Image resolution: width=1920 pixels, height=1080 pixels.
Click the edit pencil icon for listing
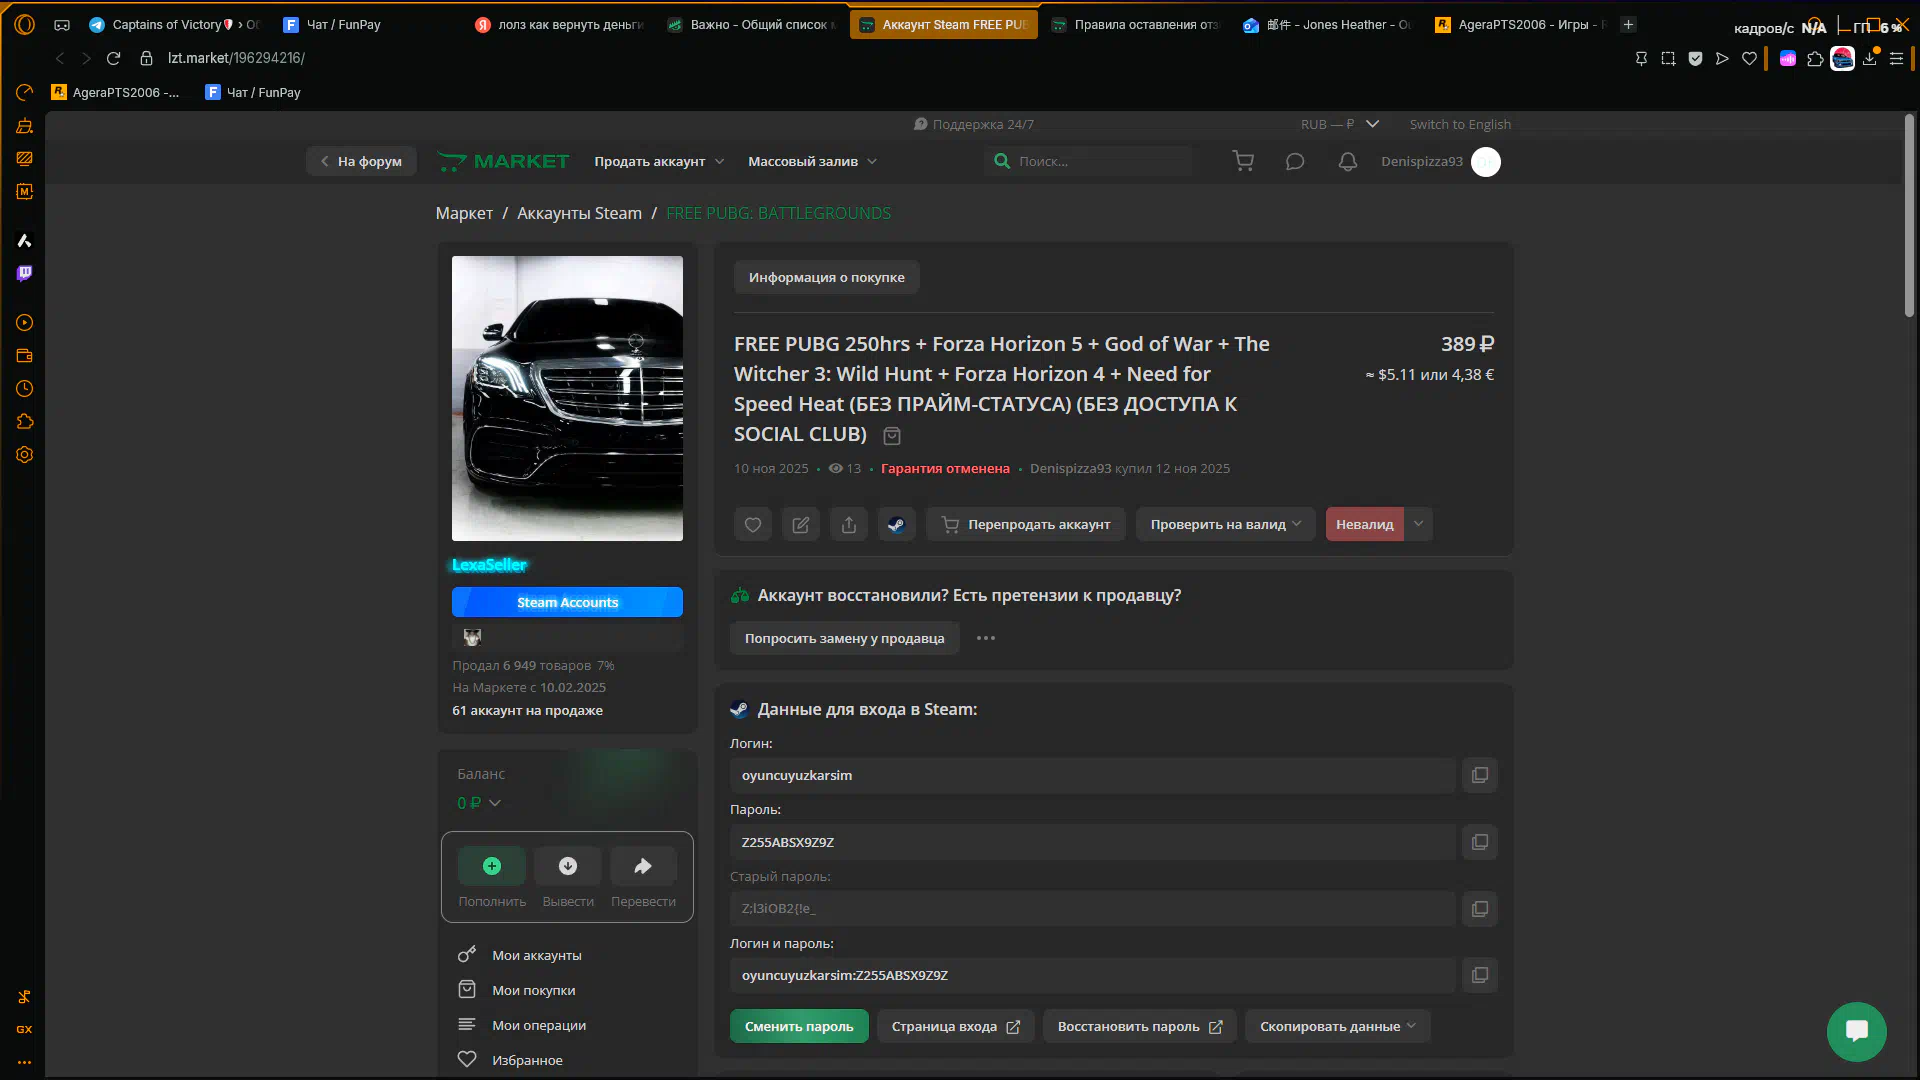click(801, 524)
